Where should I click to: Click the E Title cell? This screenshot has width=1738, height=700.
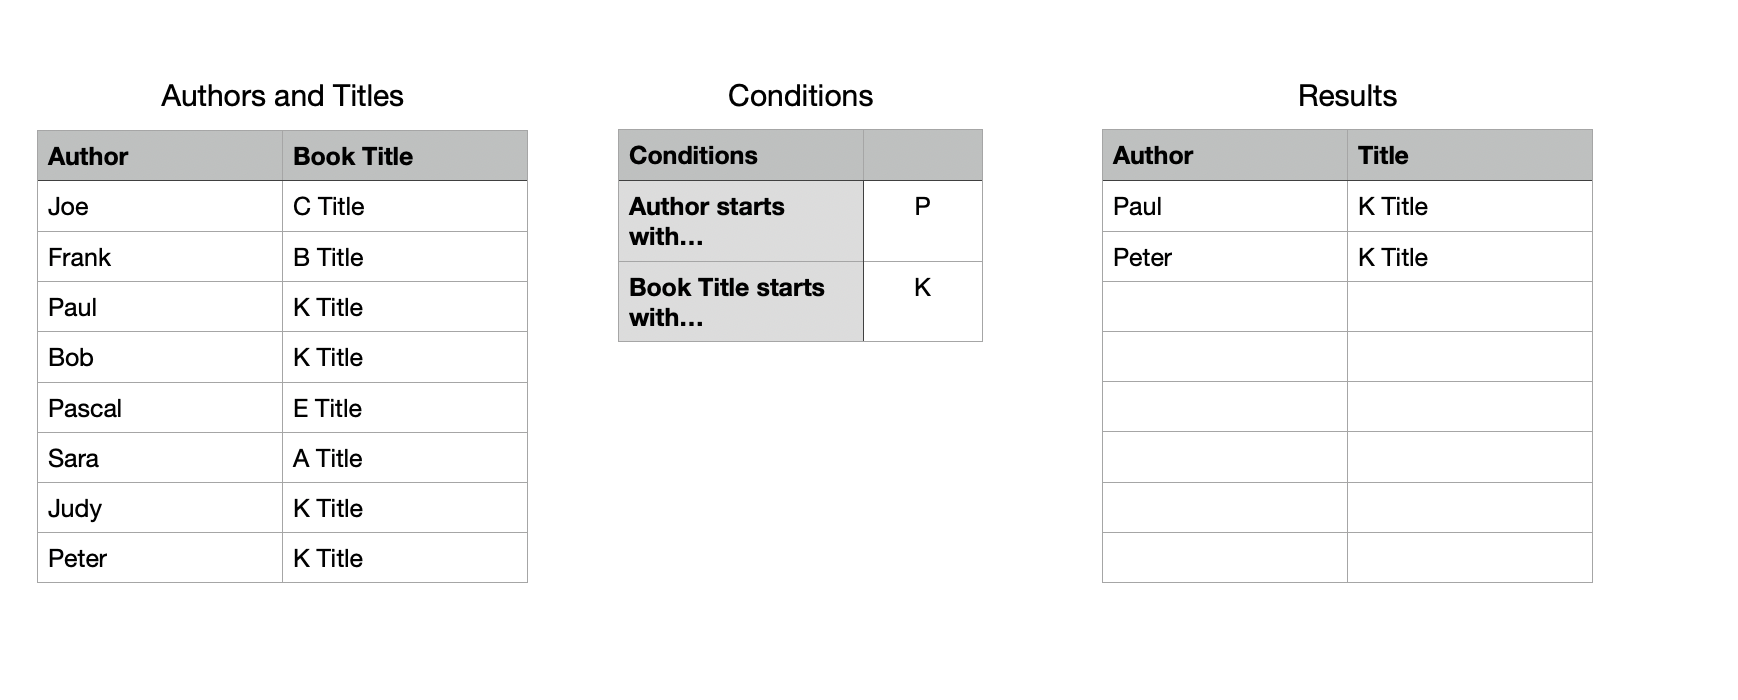[405, 408]
